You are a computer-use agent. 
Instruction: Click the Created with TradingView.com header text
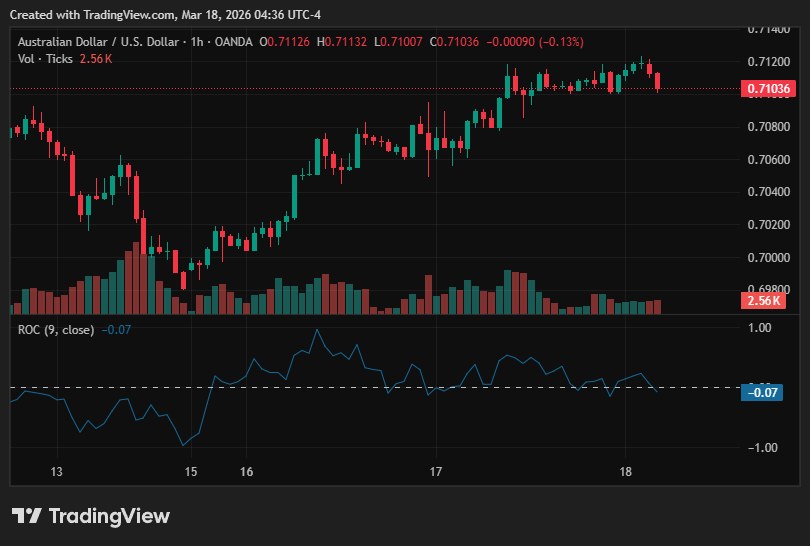tap(165, 15)
